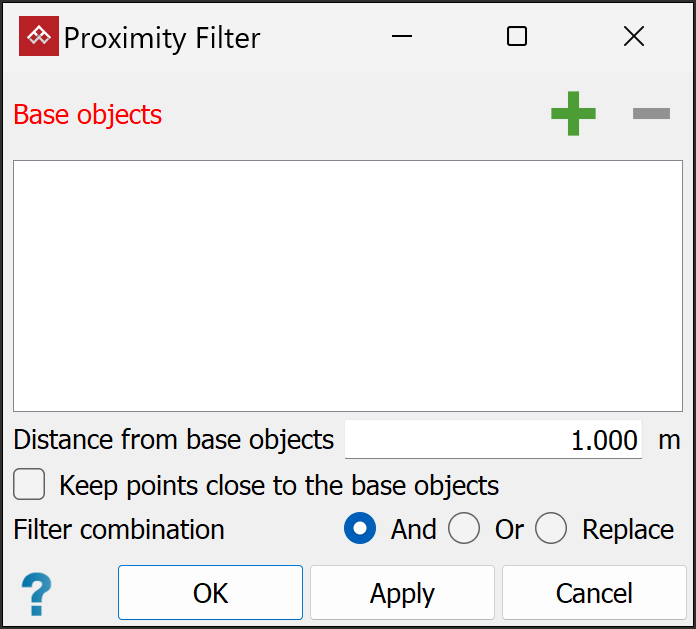Click the Distance from base objects label

click(x=174, y=440)
